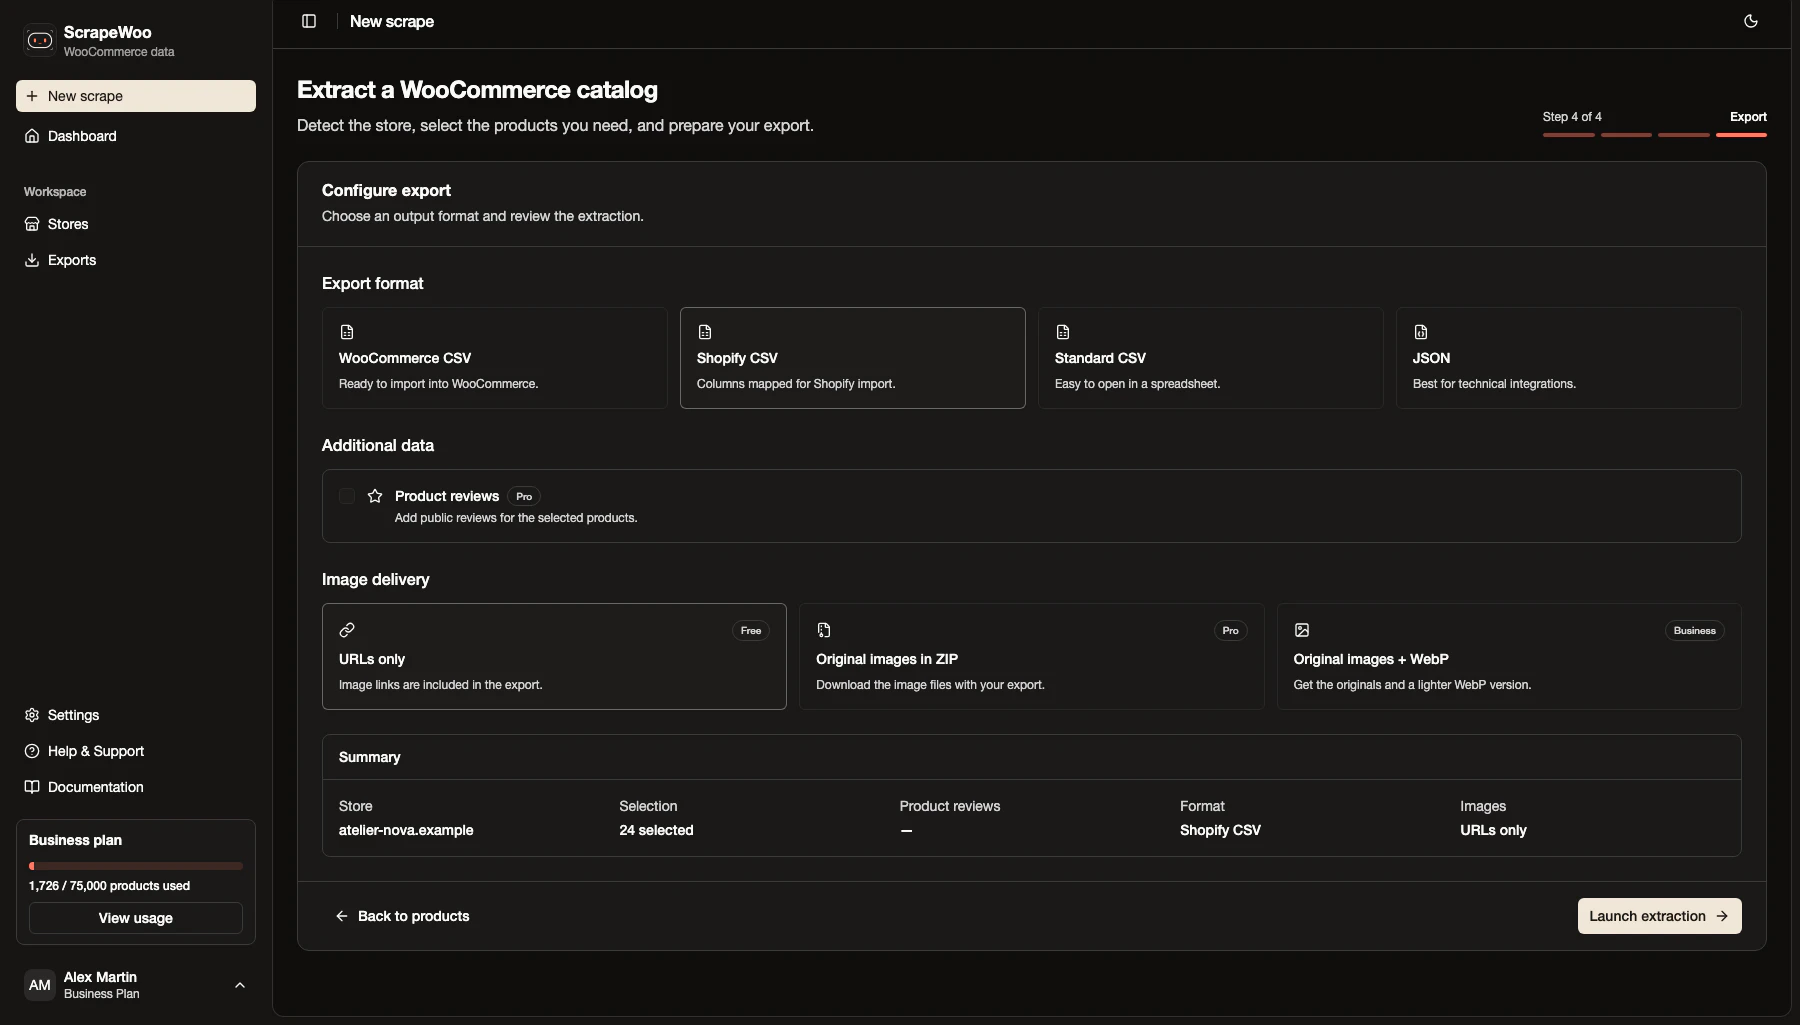Choose URLs only image delivery
Screen dimensions: 1800x1025
[x=554, y=656]
